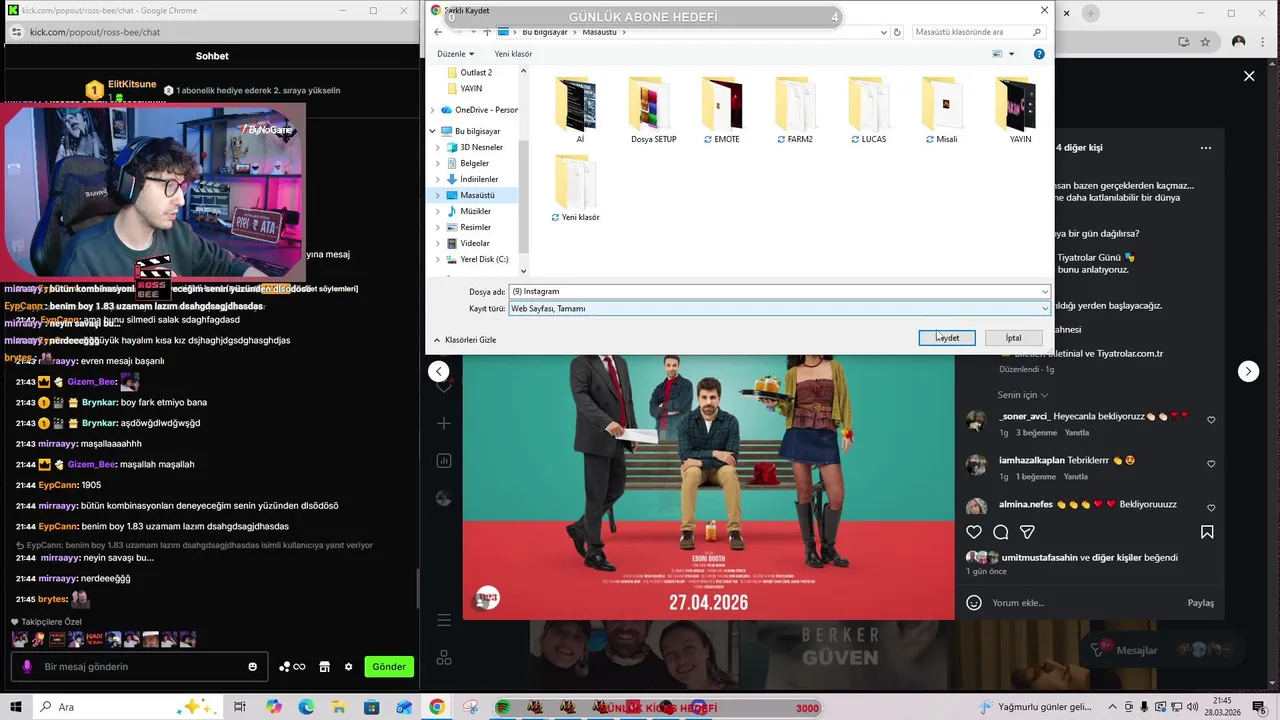Click the like heart on Instagram post

click(974, 532)
